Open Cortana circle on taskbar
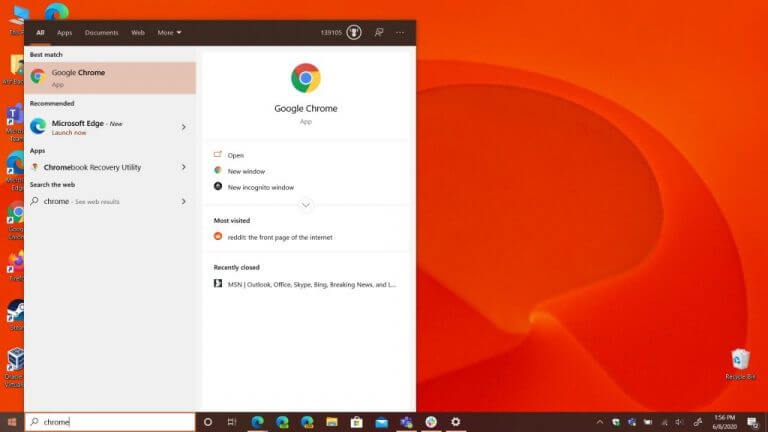The image size is (768, 432). pos(208,422)
